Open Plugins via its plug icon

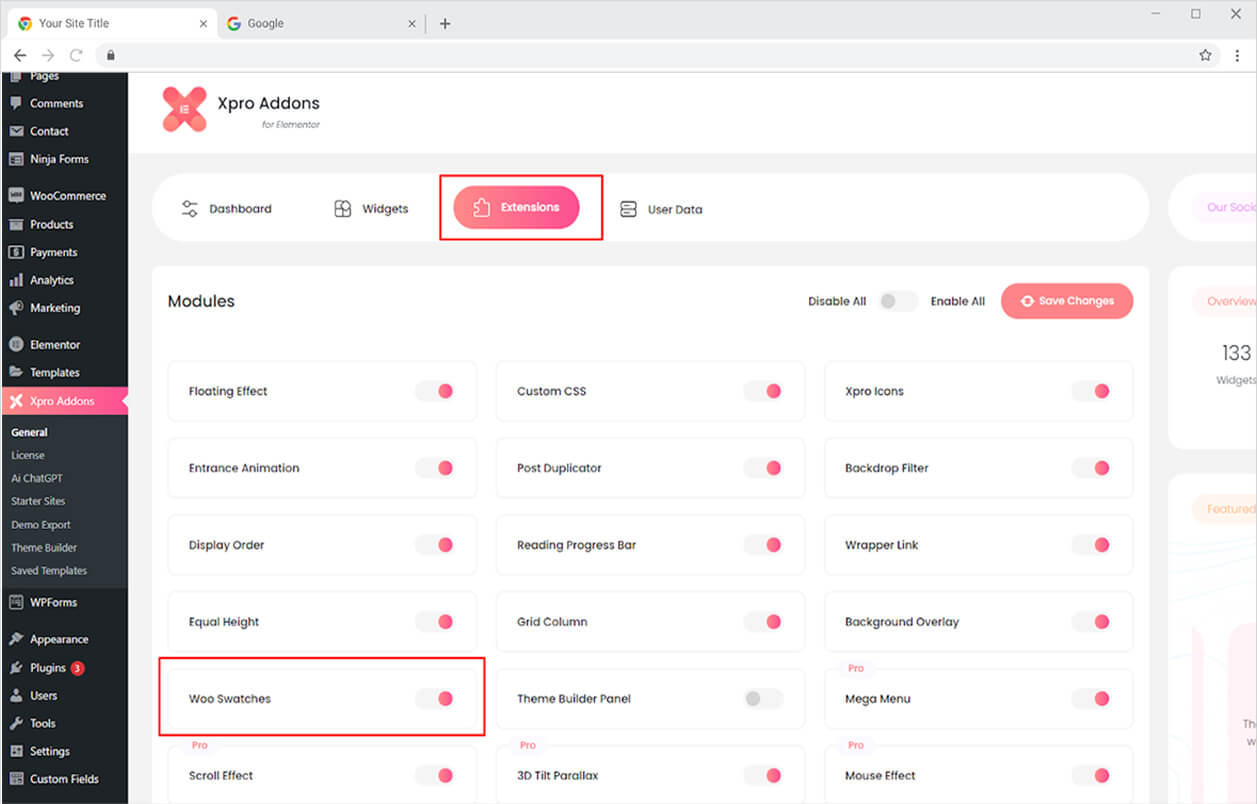tap(16, 668)
